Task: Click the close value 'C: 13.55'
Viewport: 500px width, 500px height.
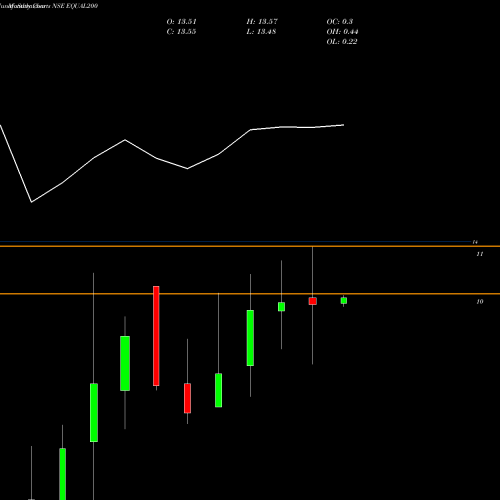Action: (181, 32)
